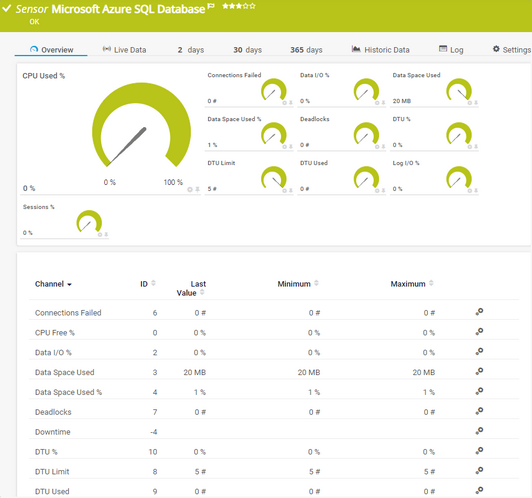The width and height of the screenshot is (532, 498).
Task: Open settings gear for Downtime row
Action: click(479, 431)
